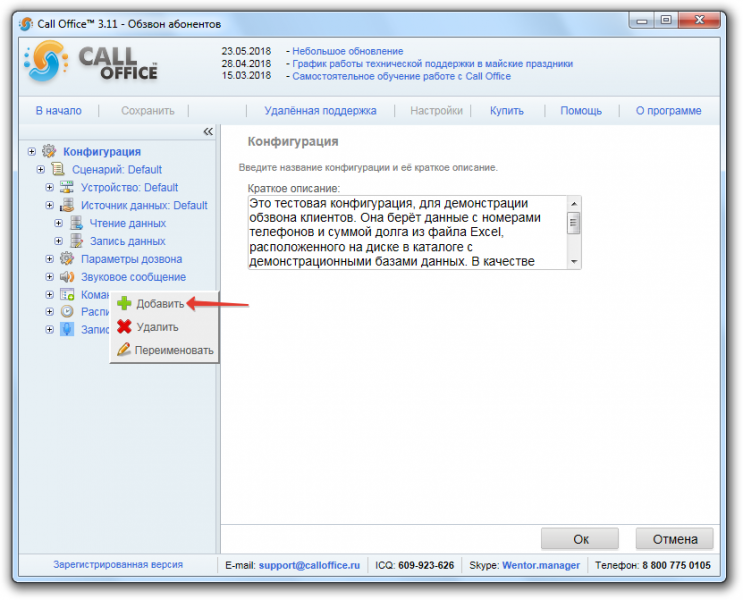Select the Параметры дозвона tree label
Image resolution: width=743 pixels, height=600 pixels.
coord(131,259)
